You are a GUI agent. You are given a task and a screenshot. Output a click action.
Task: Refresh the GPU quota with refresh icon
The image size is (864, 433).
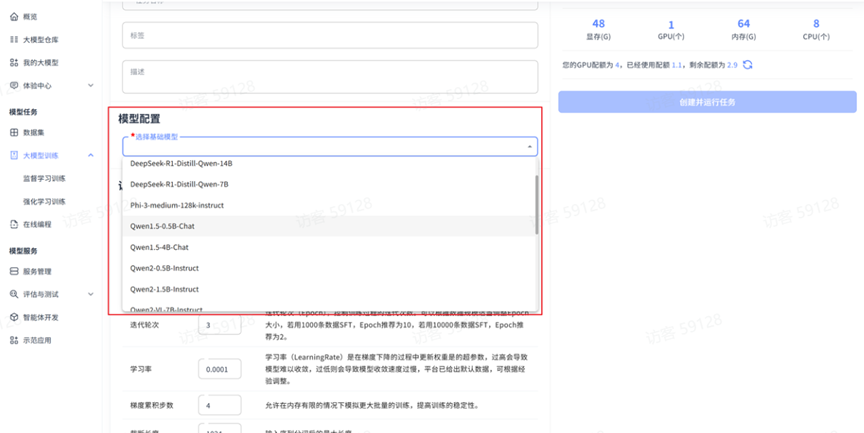pos(747,65)
